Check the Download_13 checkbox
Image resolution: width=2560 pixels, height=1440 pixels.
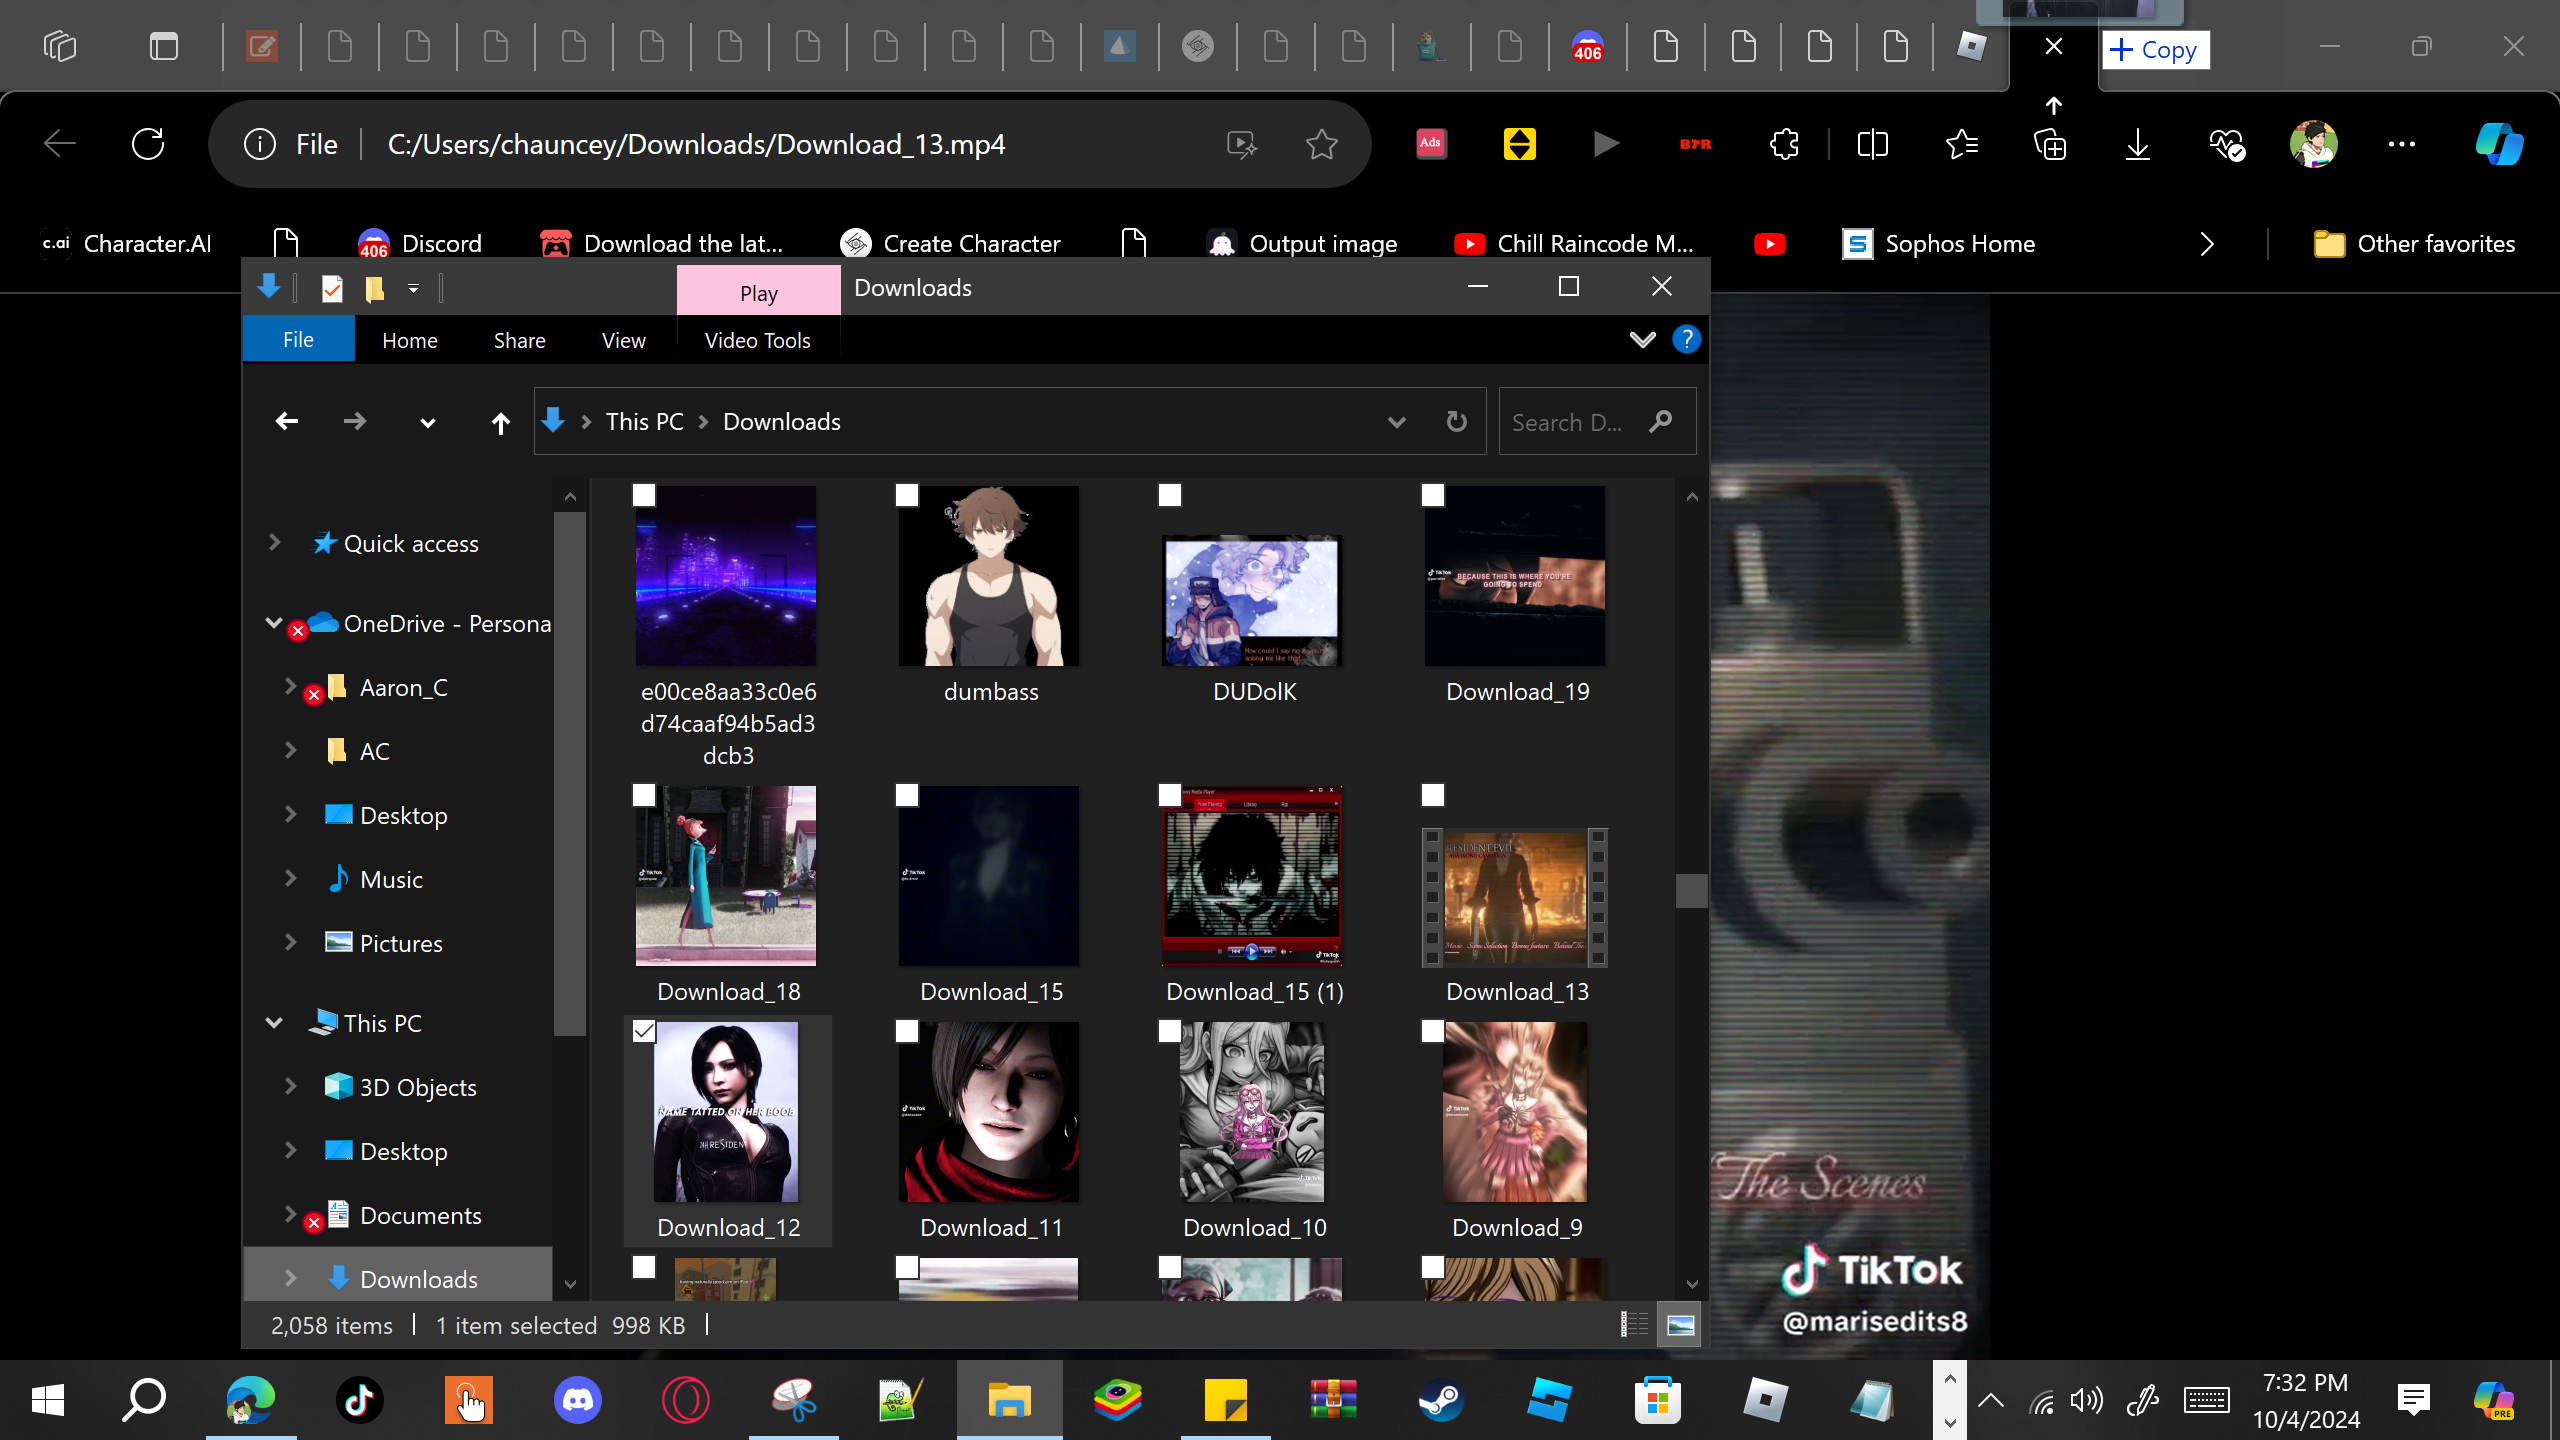click(1433, 795)
